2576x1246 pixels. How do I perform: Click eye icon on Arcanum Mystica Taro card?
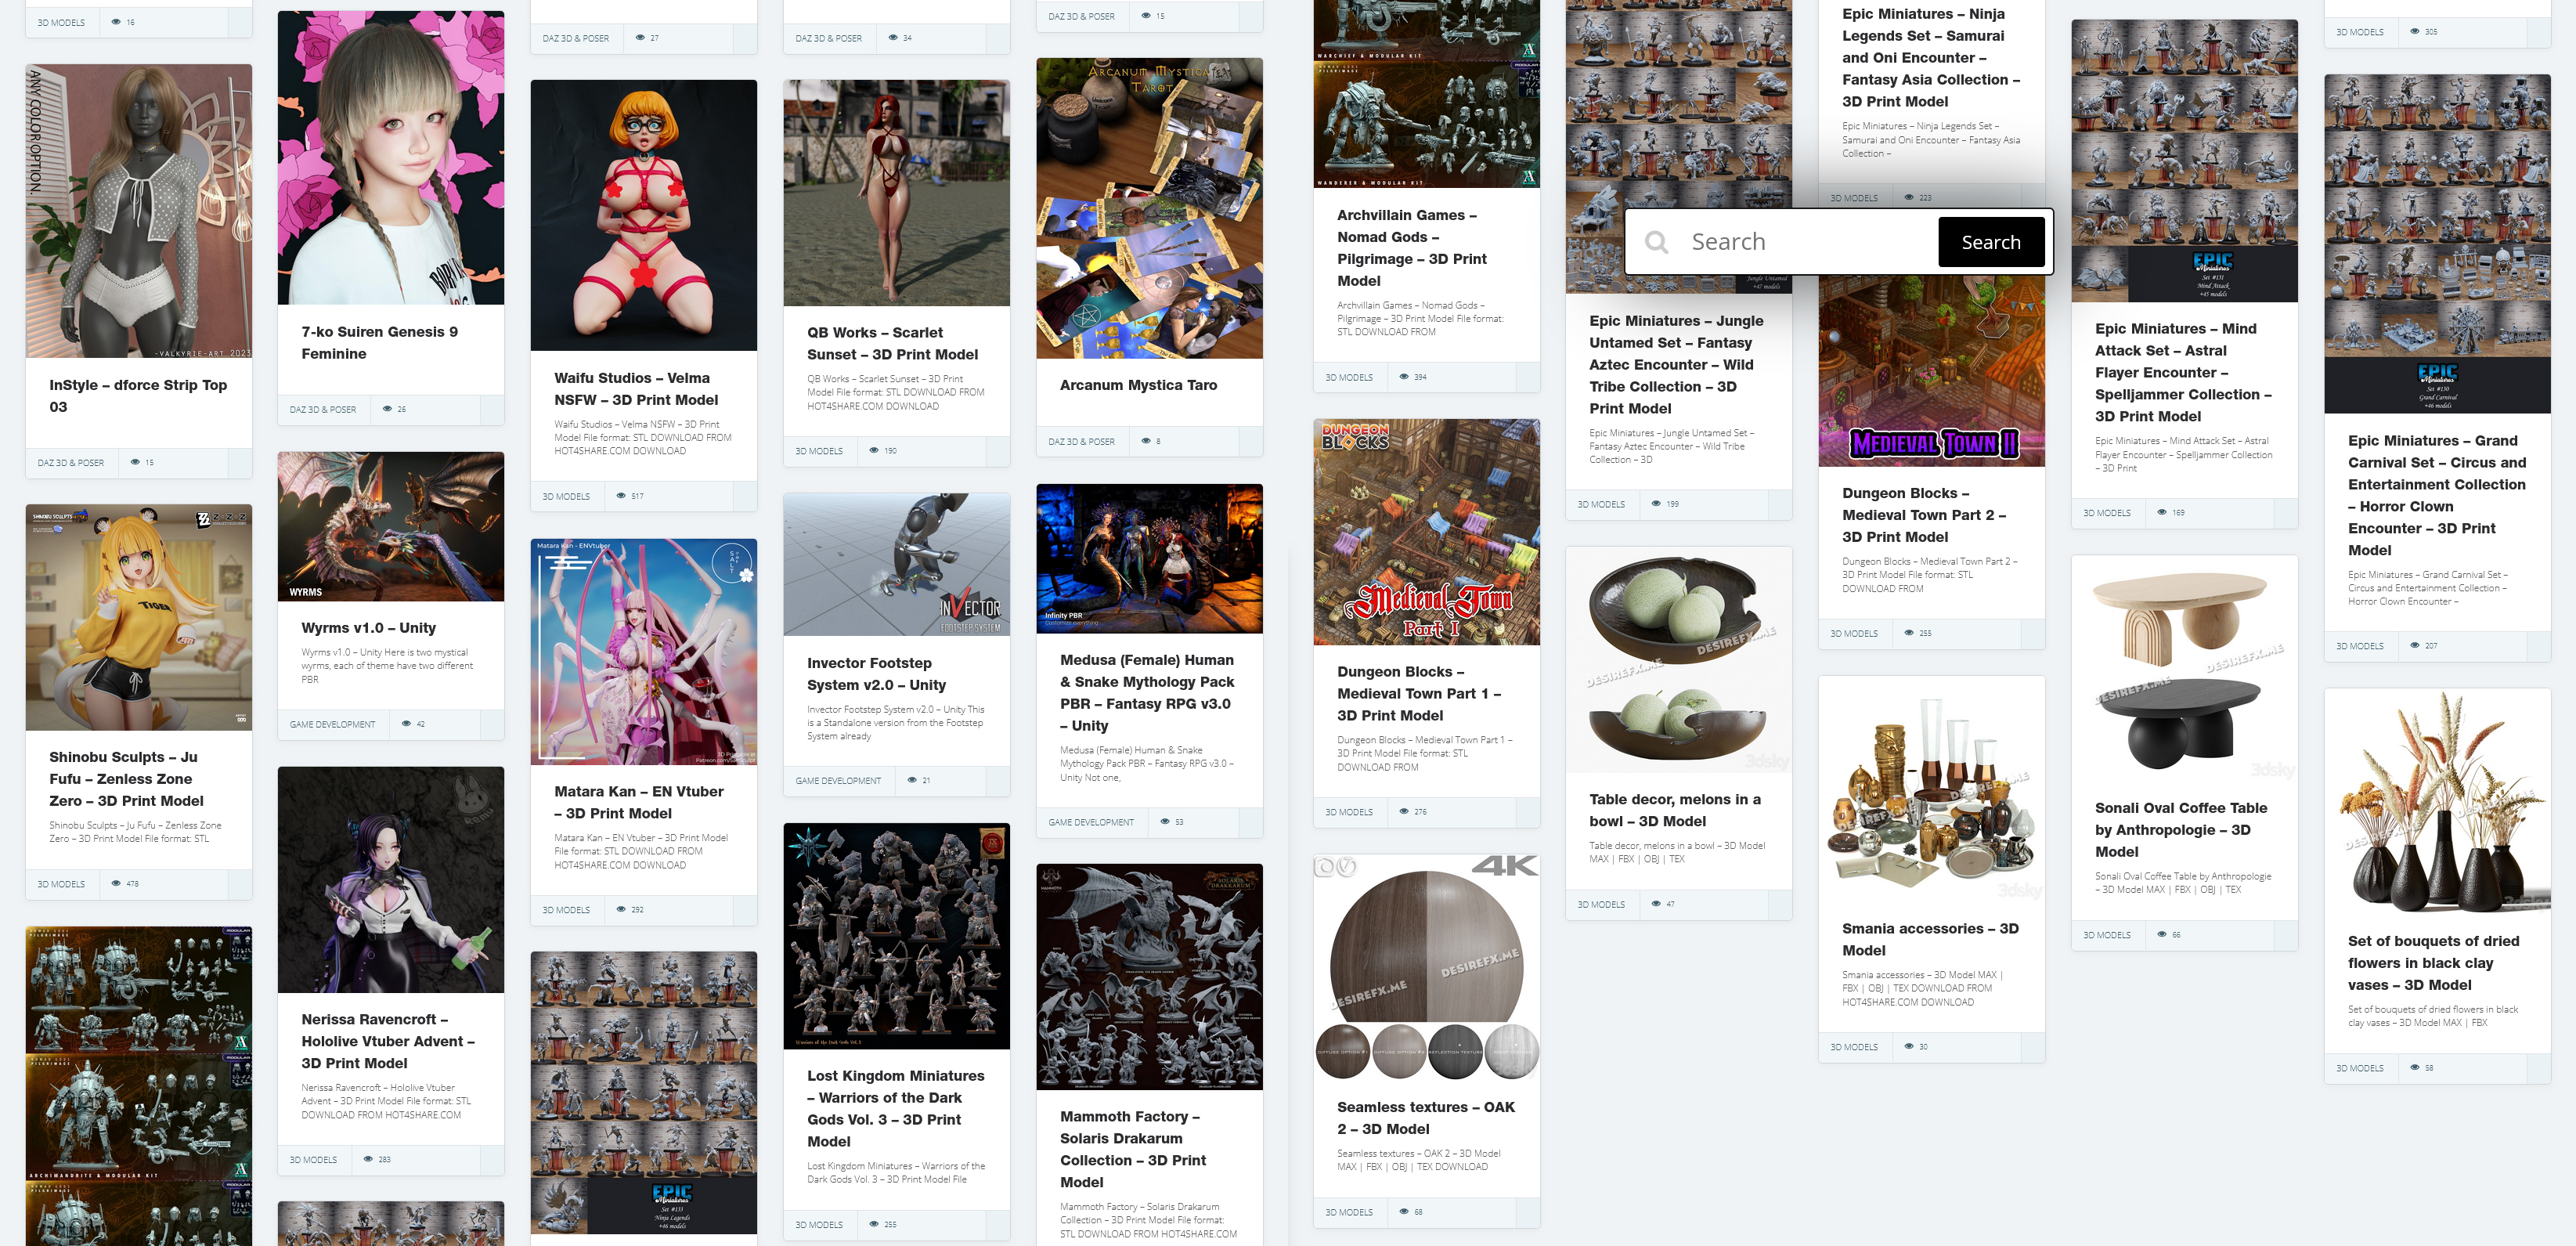click(x=1146, y=441)
